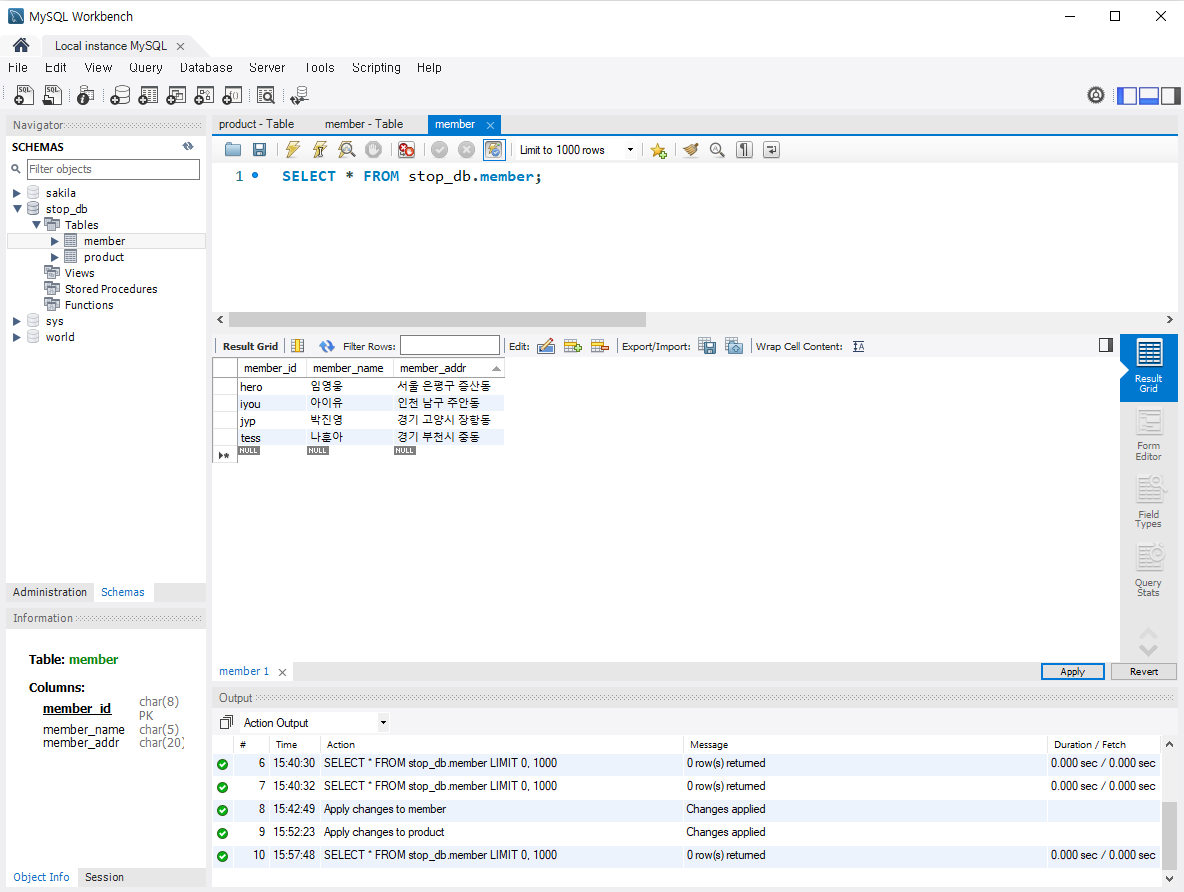
Task: Toggle Wrap Cell Content icon
Action: (x=859, y=346)
